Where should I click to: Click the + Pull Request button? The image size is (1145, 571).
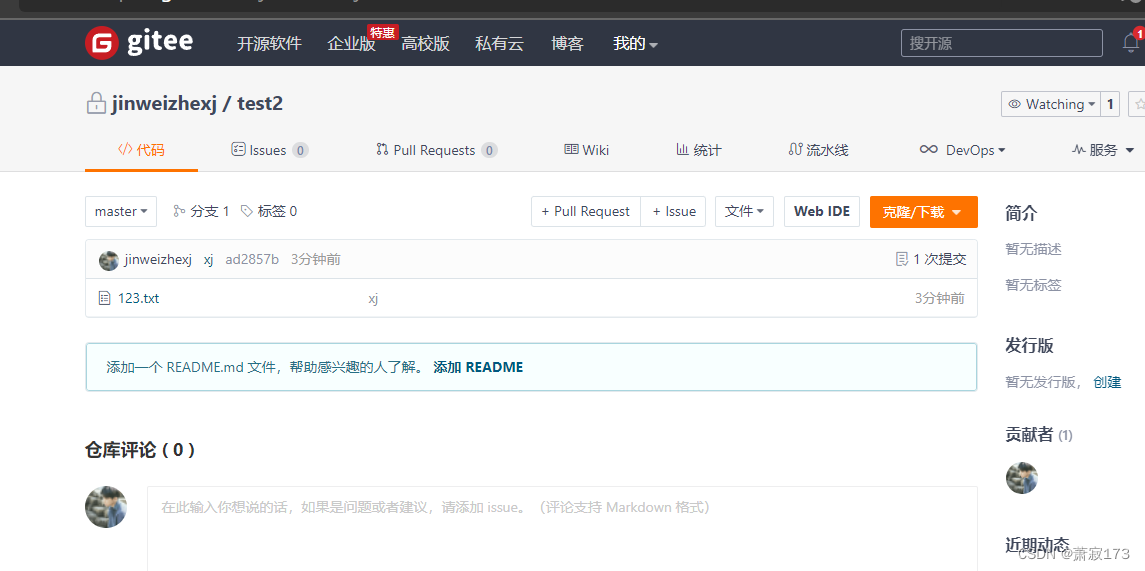(586, 212)
